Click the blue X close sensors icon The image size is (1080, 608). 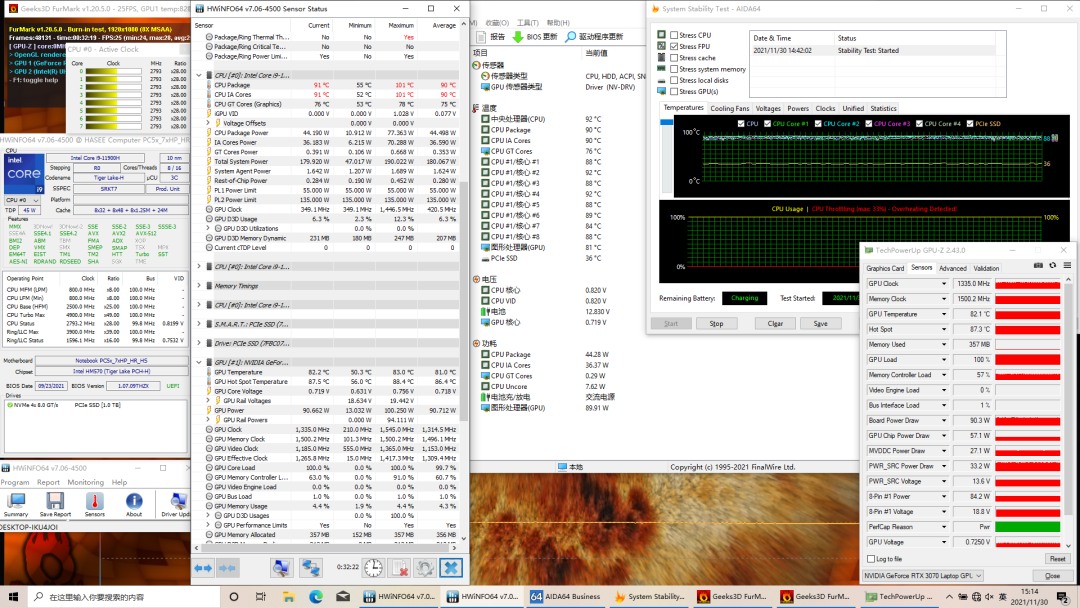[x=451, y=568]
